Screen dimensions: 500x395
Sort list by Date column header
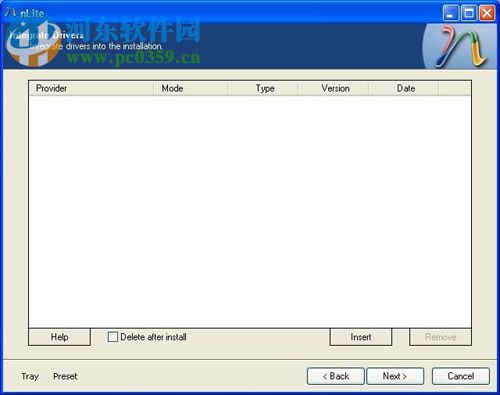click(x=404, y=88)
